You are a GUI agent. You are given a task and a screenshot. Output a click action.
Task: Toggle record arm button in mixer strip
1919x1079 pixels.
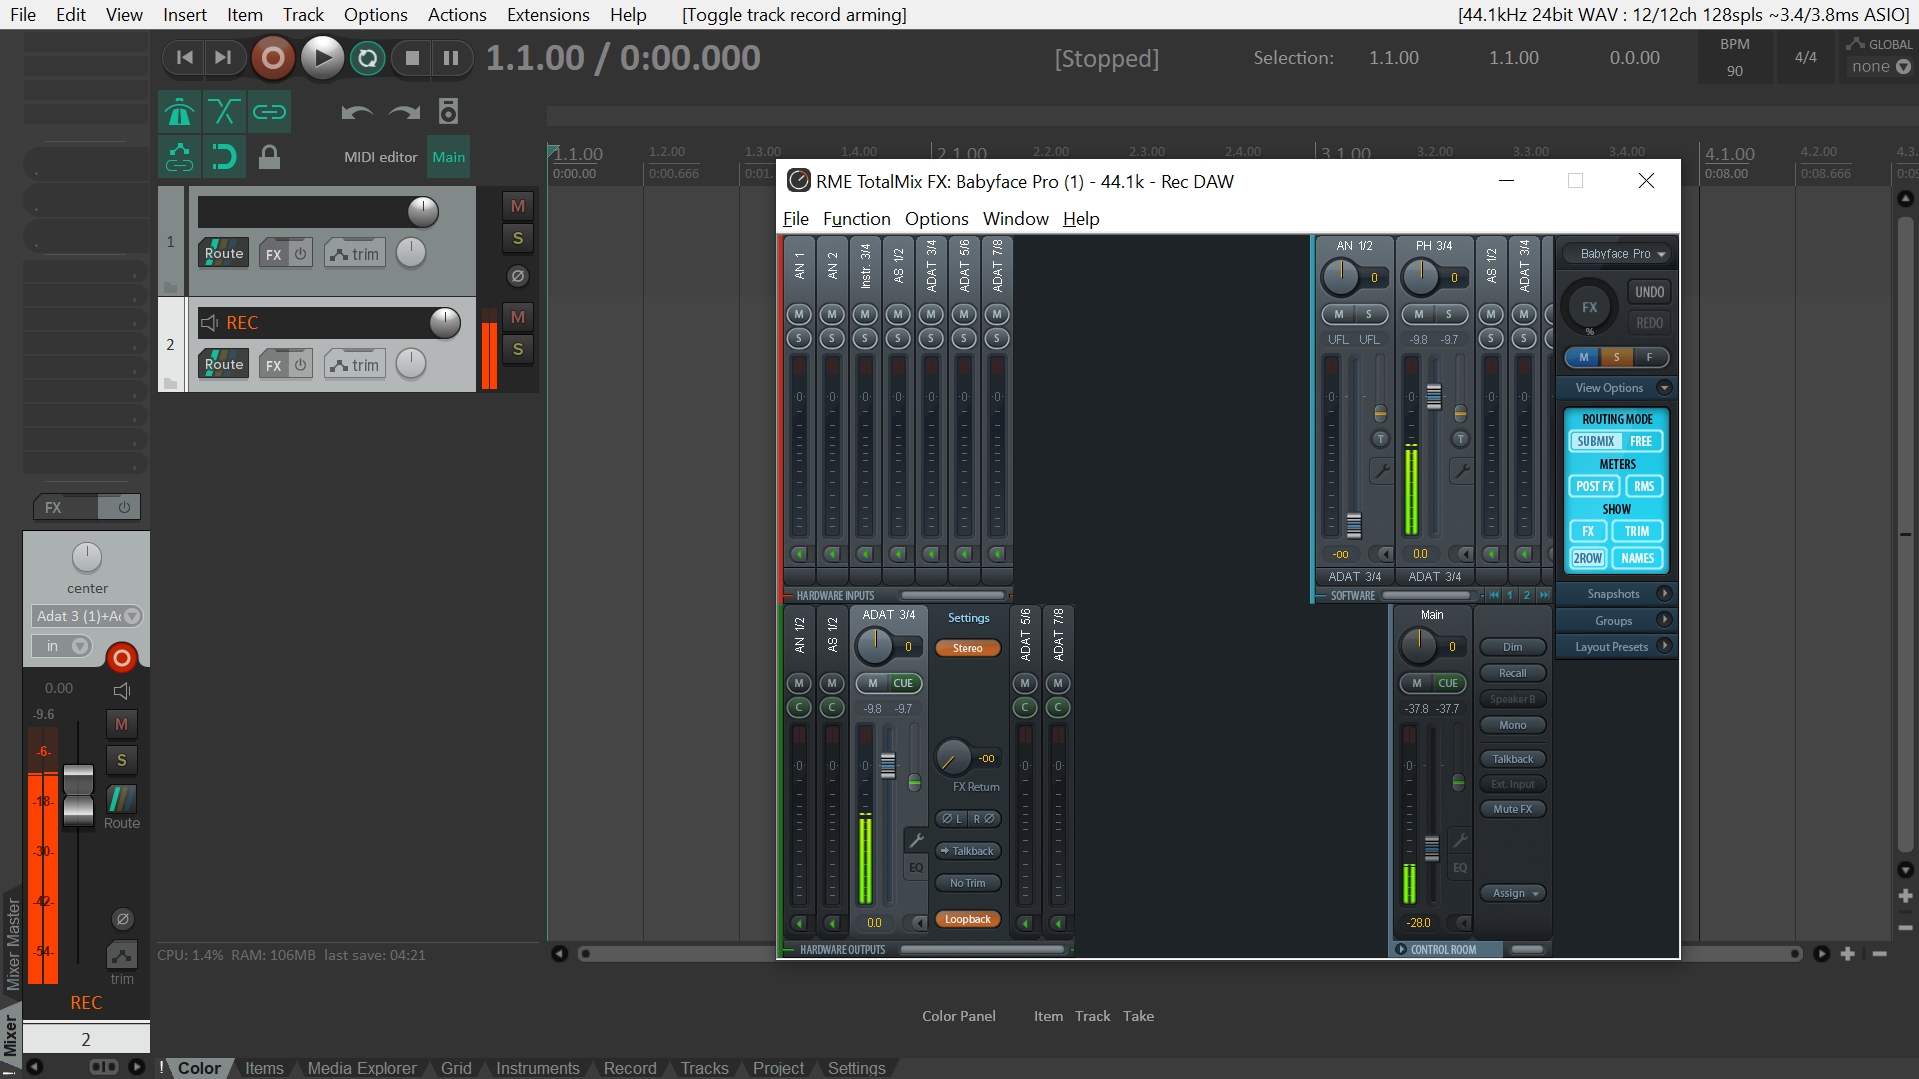[121, 657]
